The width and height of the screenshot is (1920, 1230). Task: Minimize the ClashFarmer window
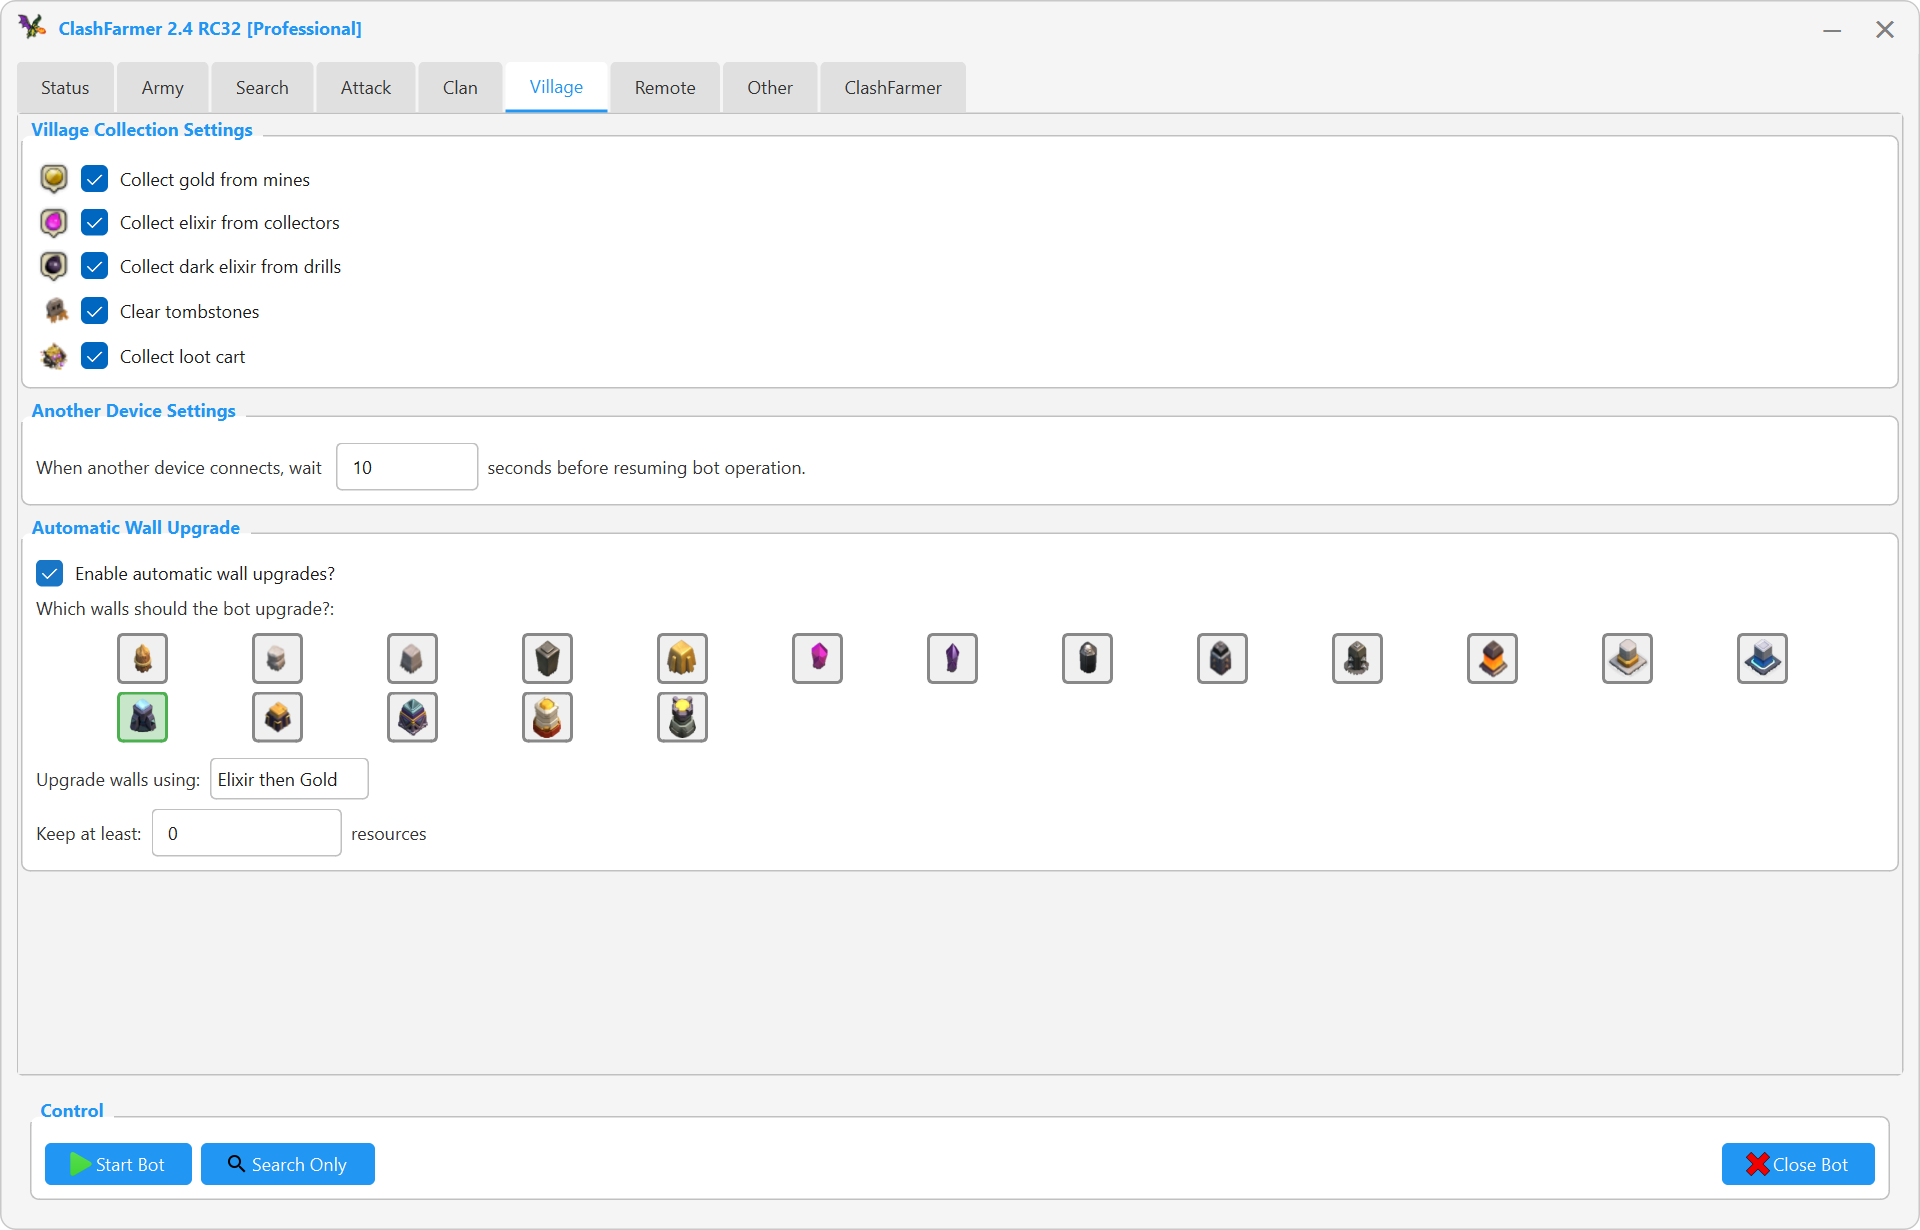1832,30
